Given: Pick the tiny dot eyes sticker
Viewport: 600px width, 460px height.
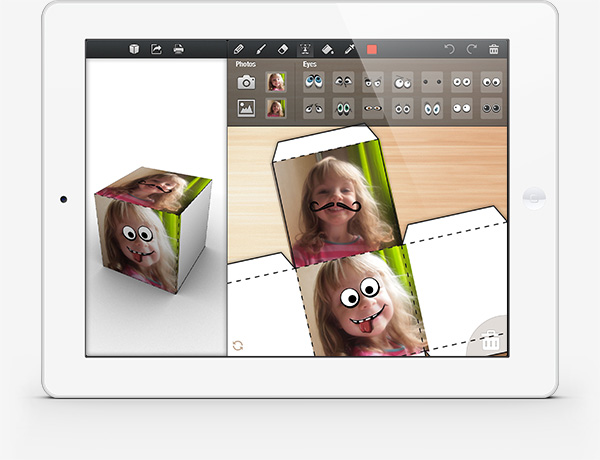Looking at the screenshot, I should [x=432, y=82].
